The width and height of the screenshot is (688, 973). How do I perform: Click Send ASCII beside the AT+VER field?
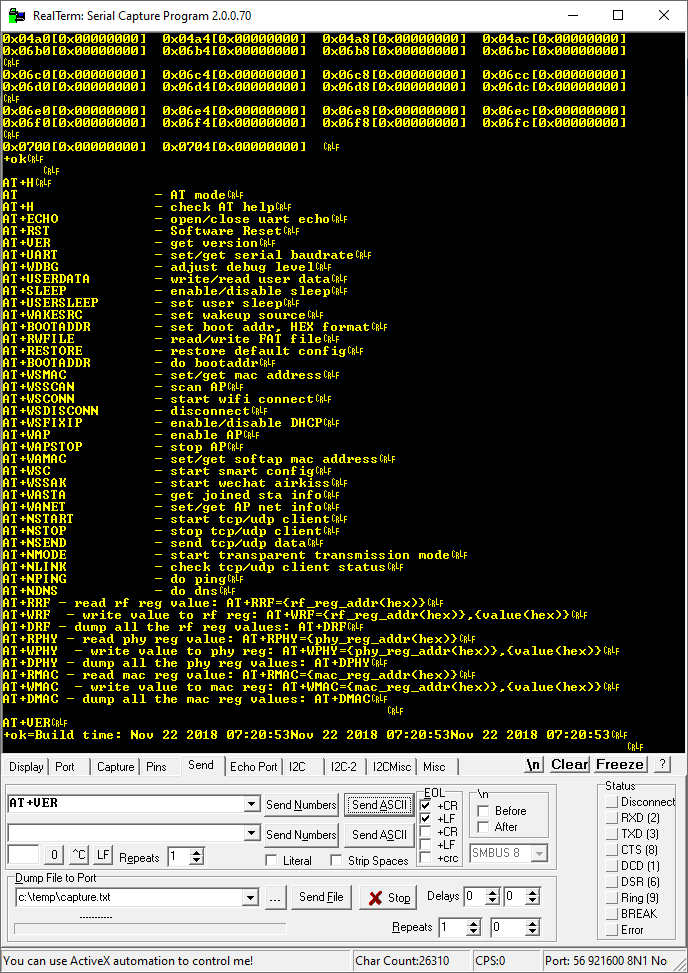tap(379, 805)
